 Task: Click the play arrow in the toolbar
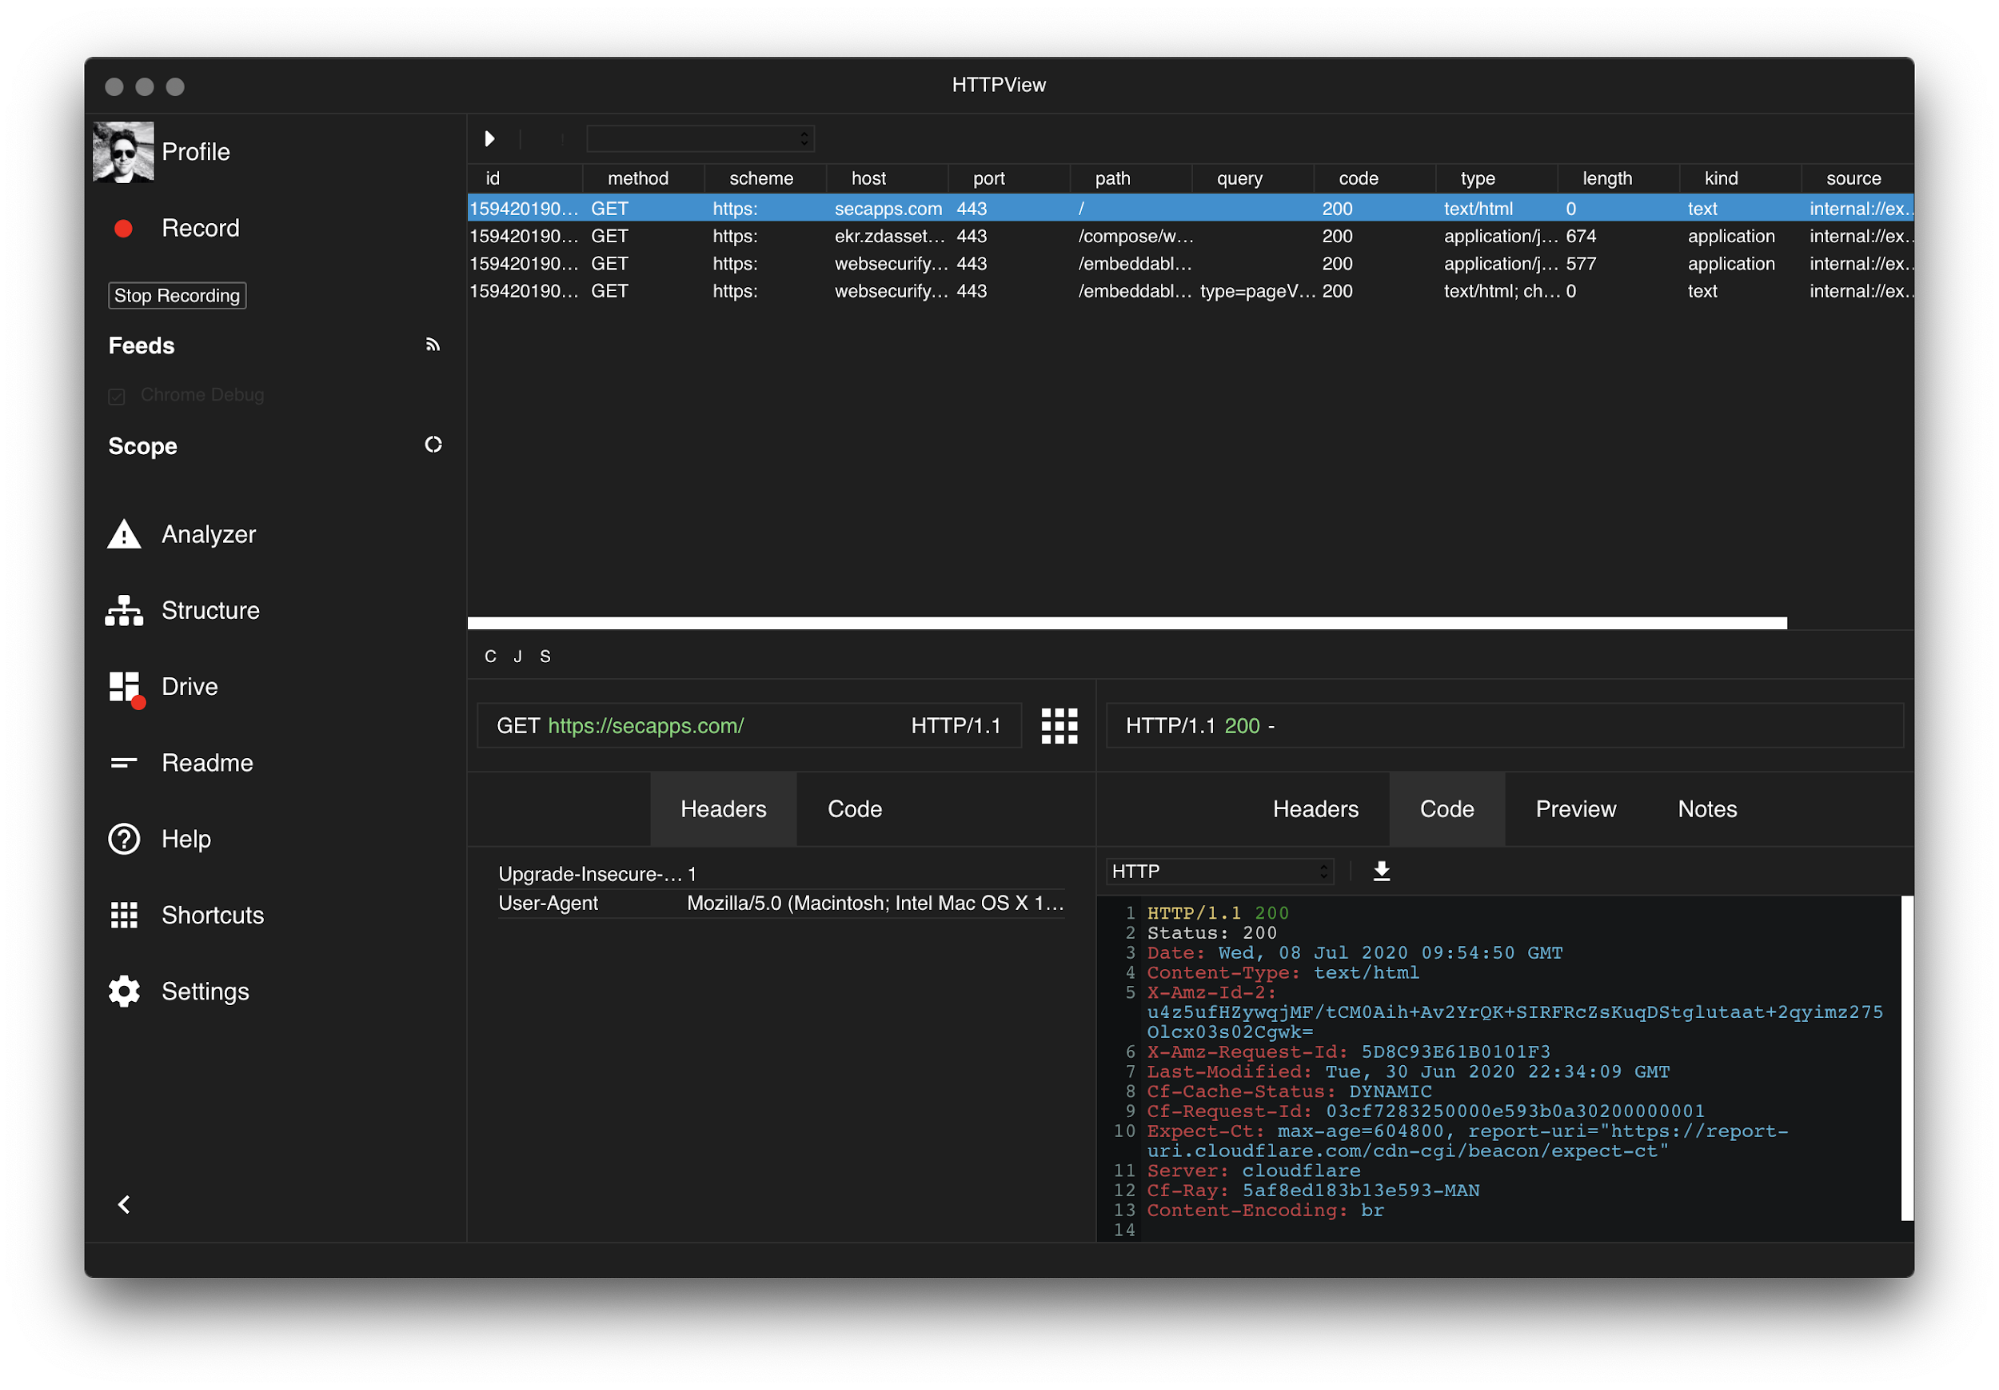[x=490, y=138]
